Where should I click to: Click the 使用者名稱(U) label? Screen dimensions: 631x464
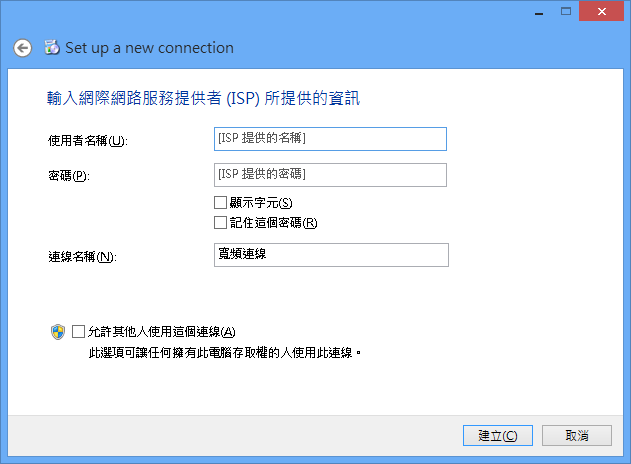(88, 141)
